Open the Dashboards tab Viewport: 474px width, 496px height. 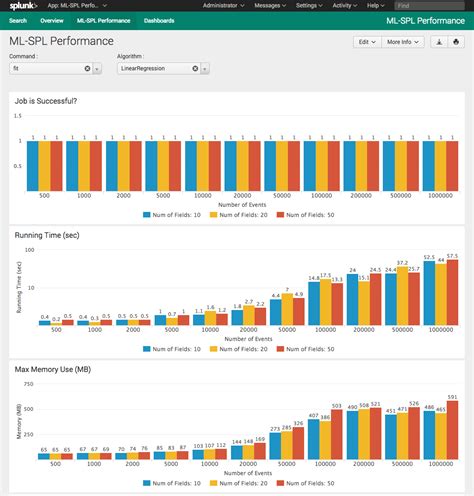(159, 21)
